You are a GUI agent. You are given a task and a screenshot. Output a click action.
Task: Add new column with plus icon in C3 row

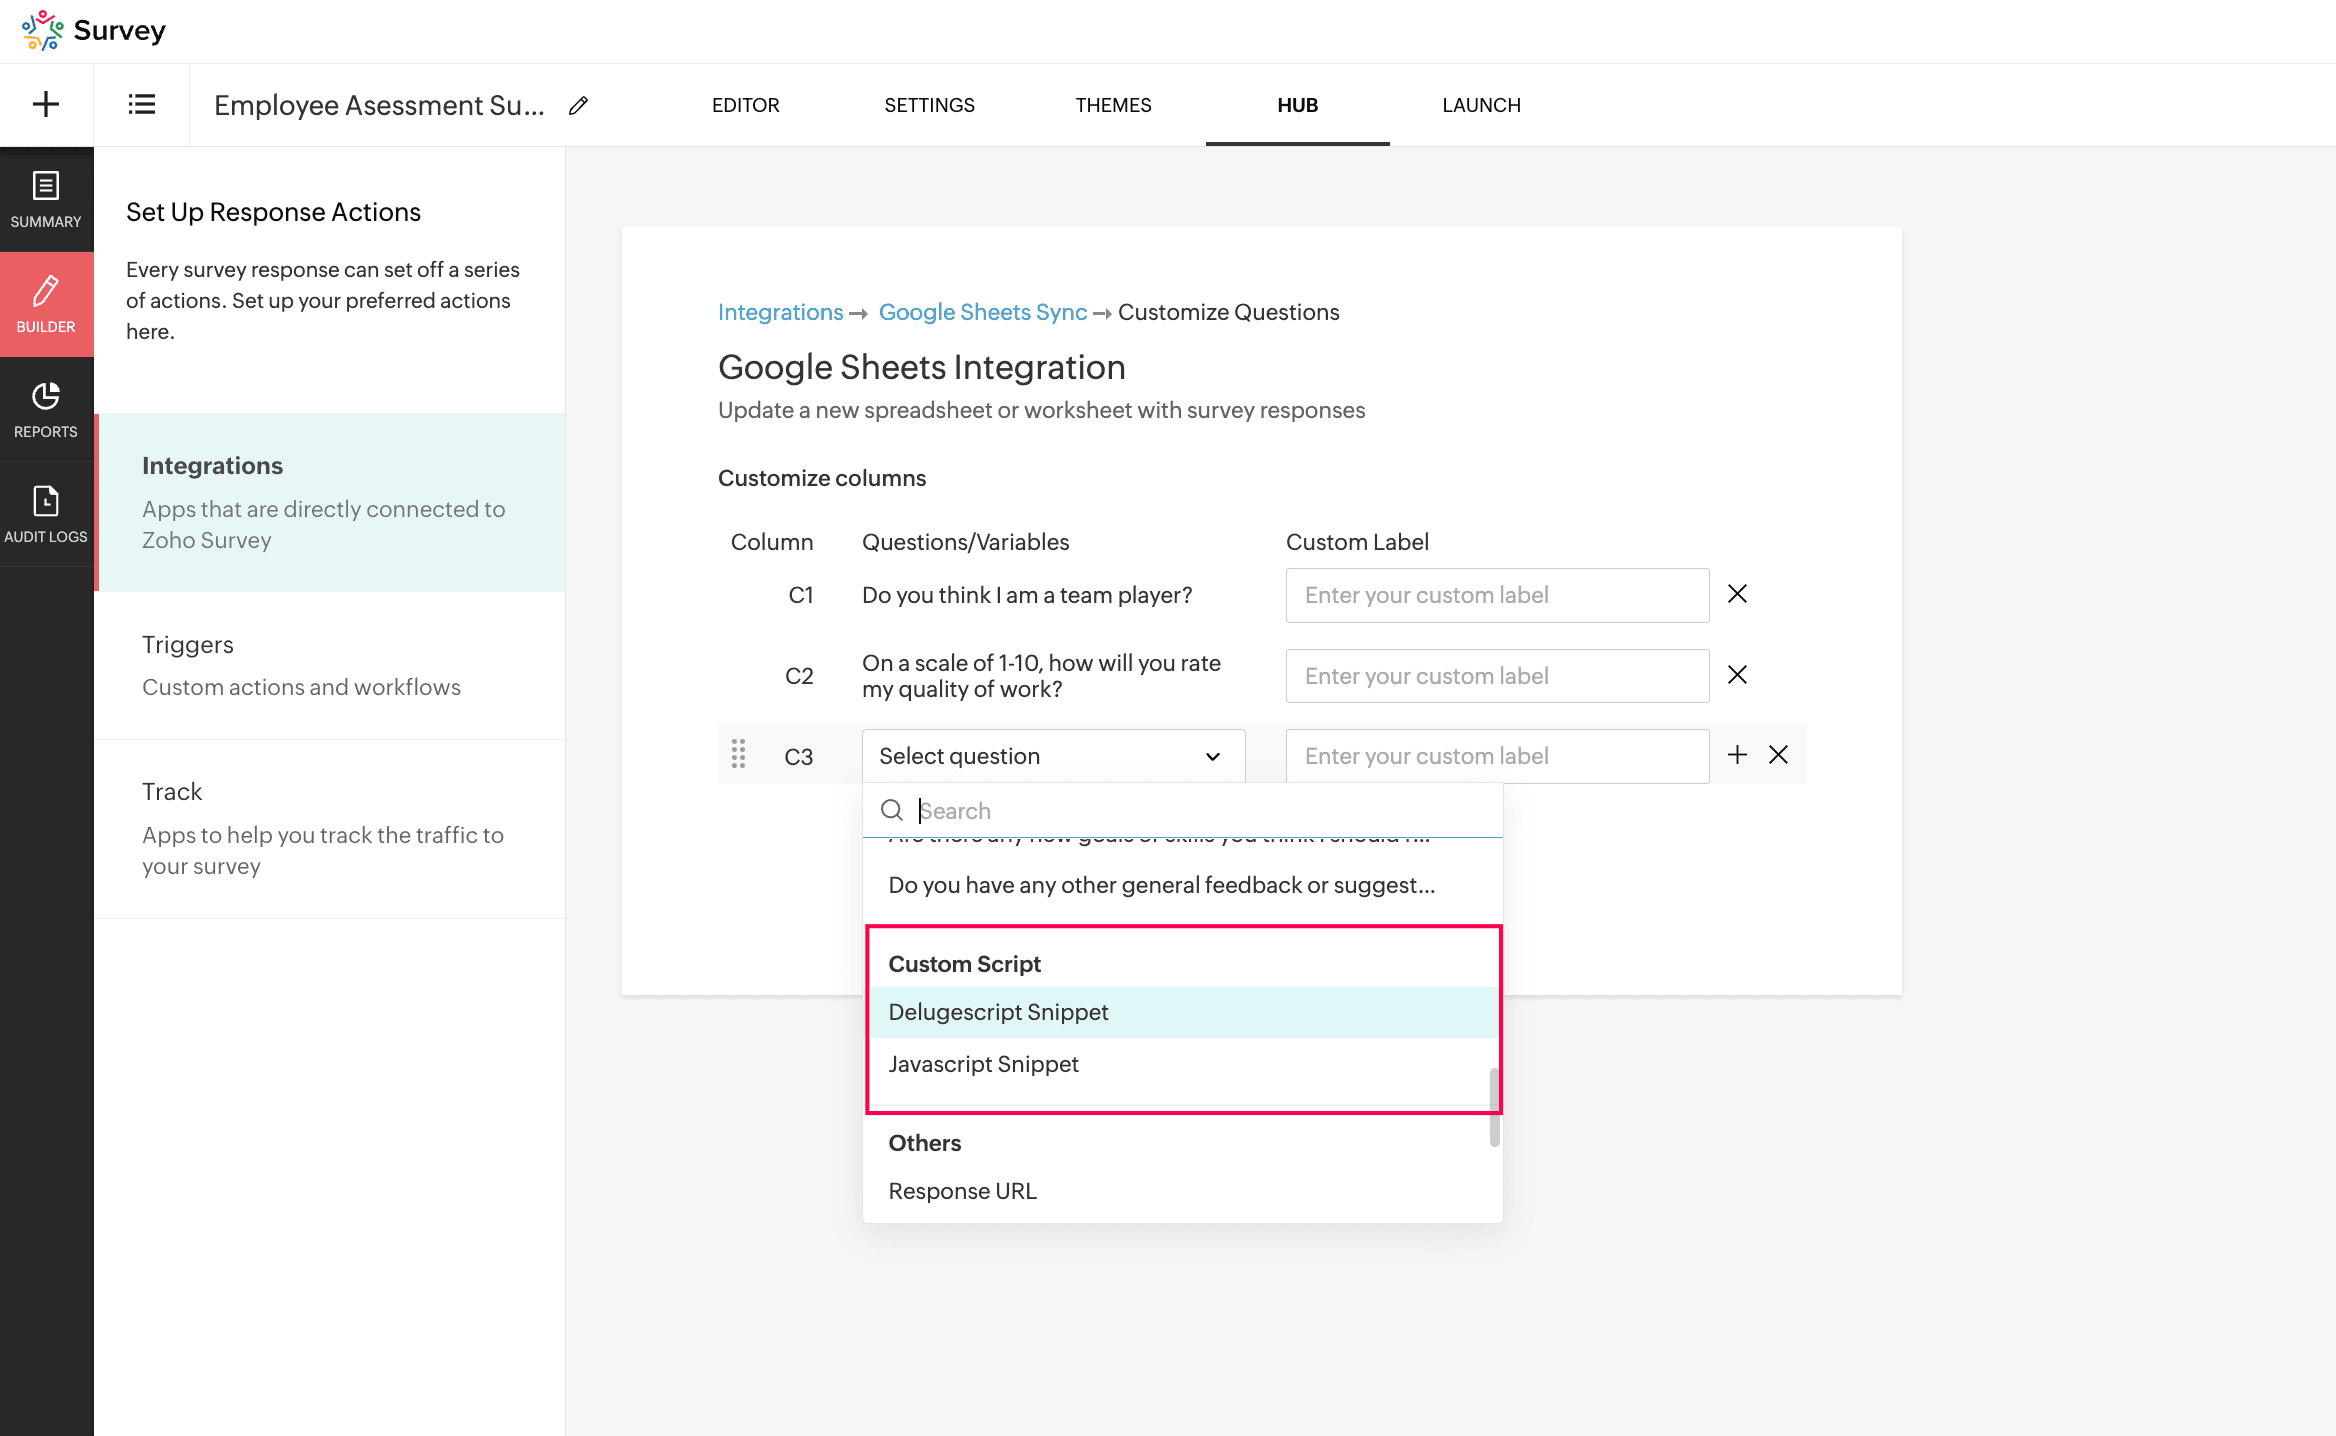pos(1737,755)
